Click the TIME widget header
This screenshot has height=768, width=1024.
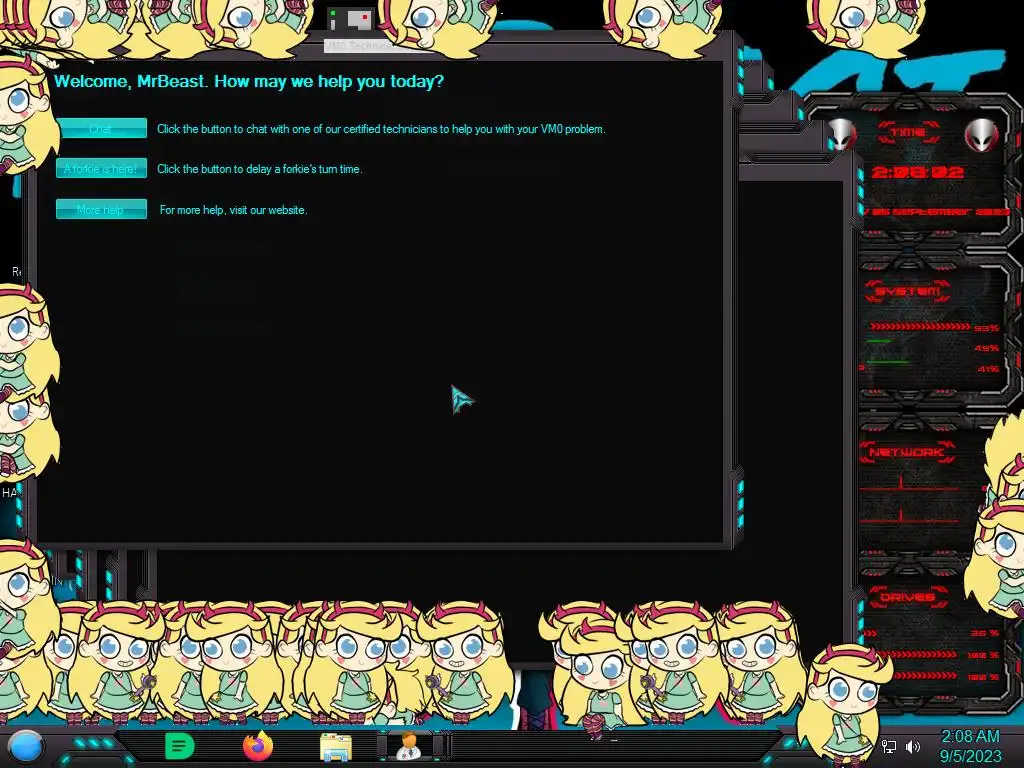[x=908, y=133]
